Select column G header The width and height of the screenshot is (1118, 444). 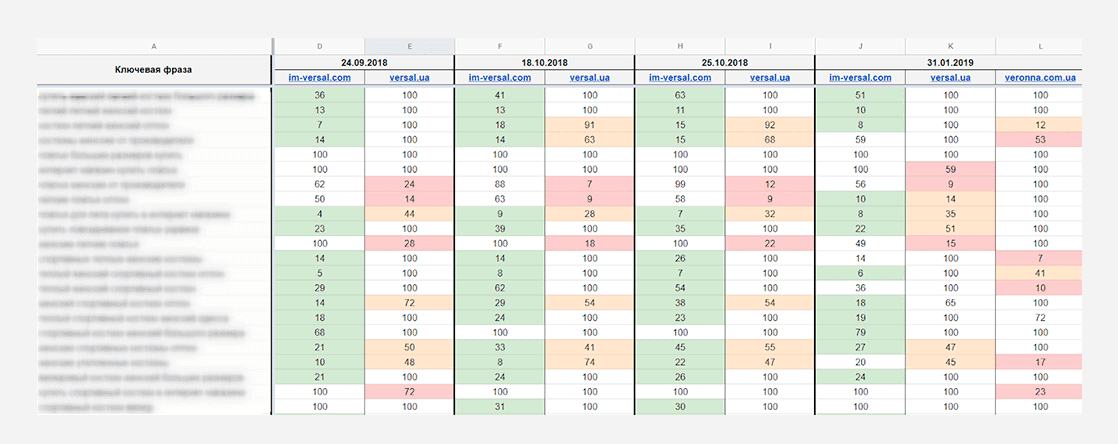pyautogui.click(x=590, y=46)
